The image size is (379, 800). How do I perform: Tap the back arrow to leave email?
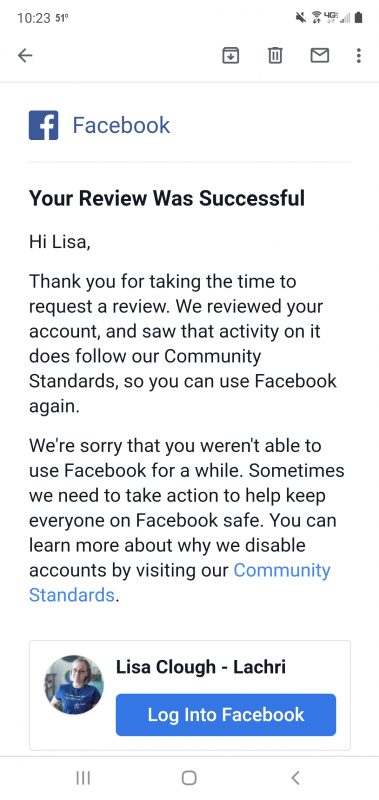25,55
